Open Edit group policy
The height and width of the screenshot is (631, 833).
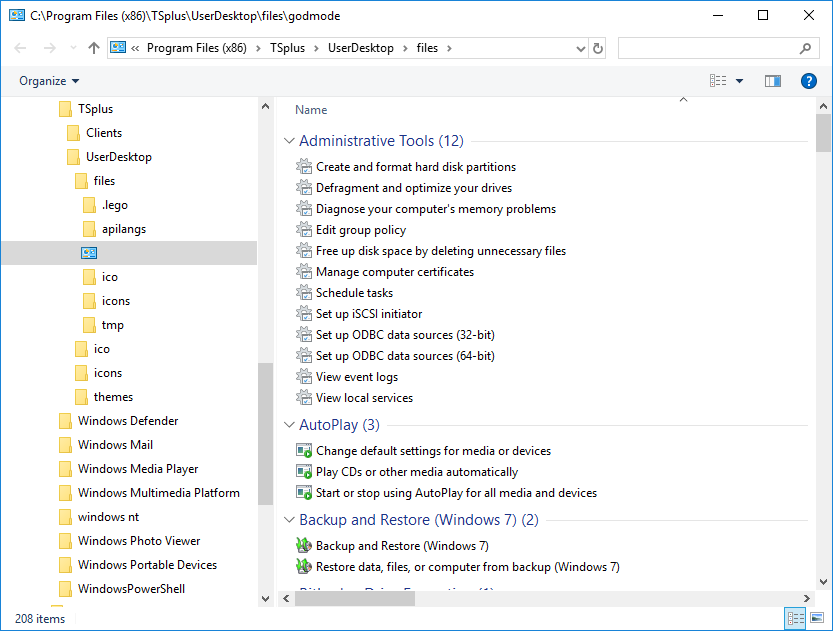click(360, 230)
